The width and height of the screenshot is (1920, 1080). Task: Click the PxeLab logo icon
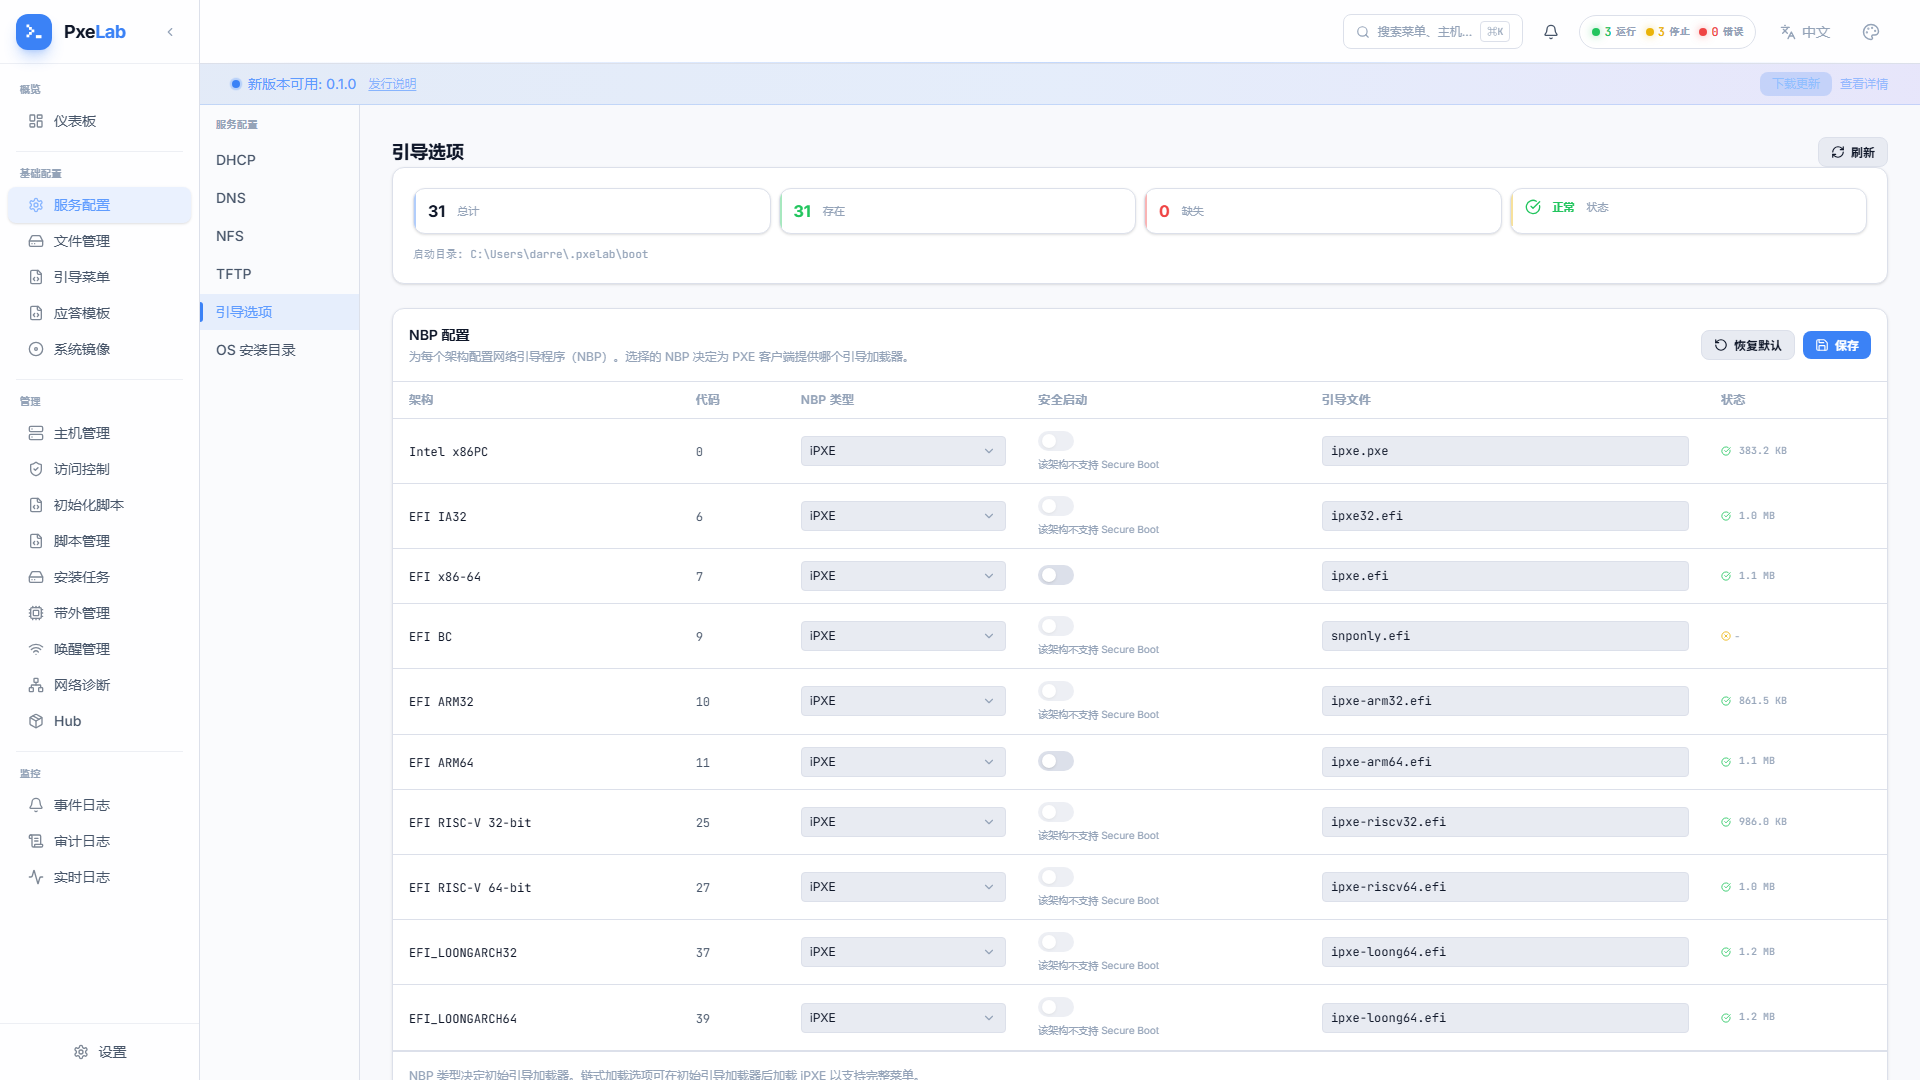[x=34, y=32]
